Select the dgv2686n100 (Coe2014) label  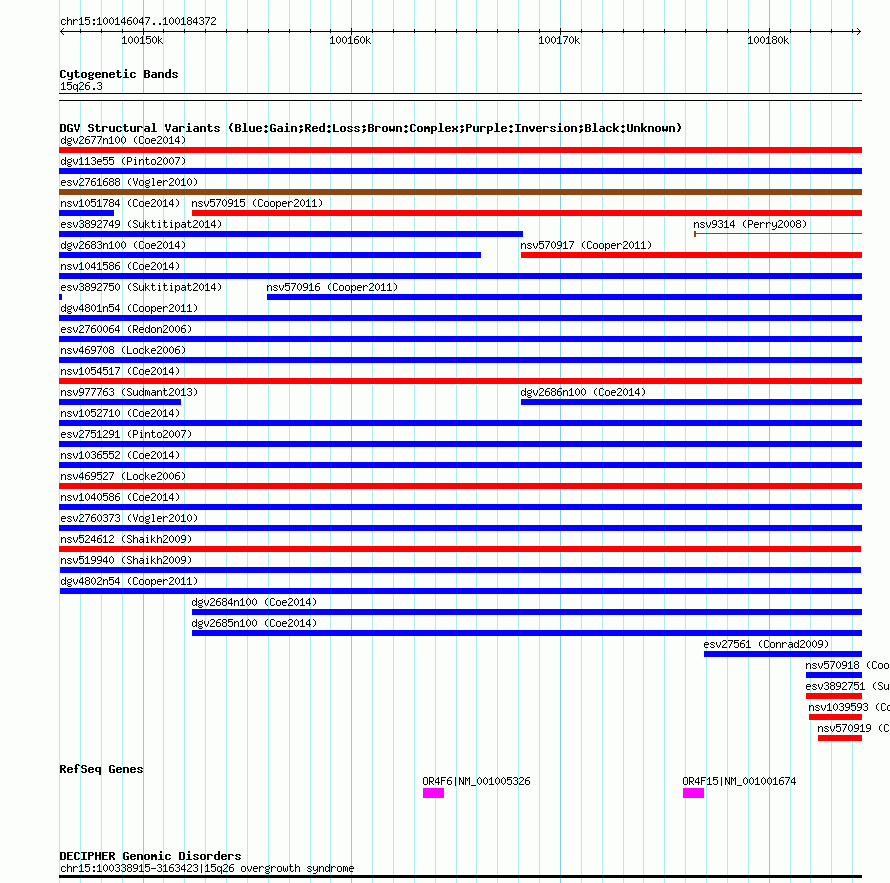583,392
